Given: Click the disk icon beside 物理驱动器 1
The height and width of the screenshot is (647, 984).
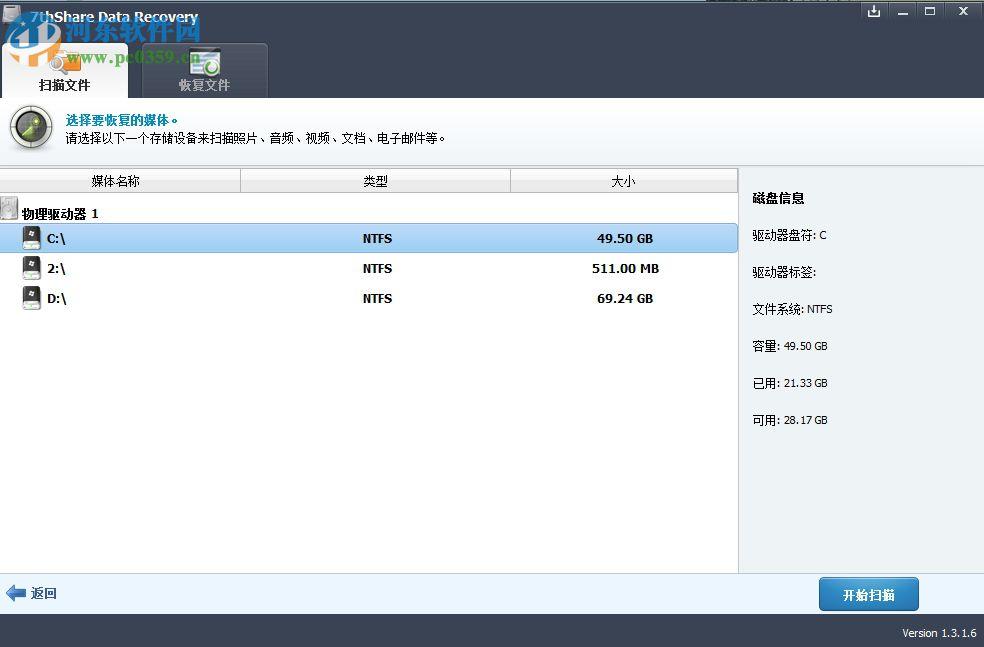Looking at the screenshot, I should coord(10,207).
